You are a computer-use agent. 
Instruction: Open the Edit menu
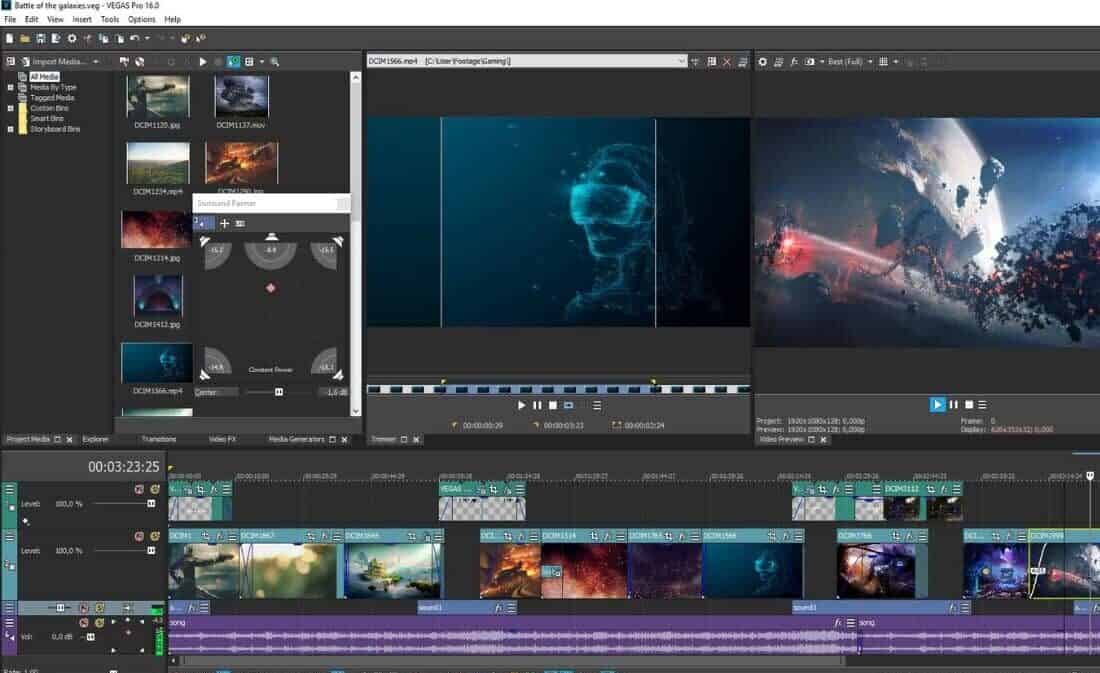[x=32, y=20]
